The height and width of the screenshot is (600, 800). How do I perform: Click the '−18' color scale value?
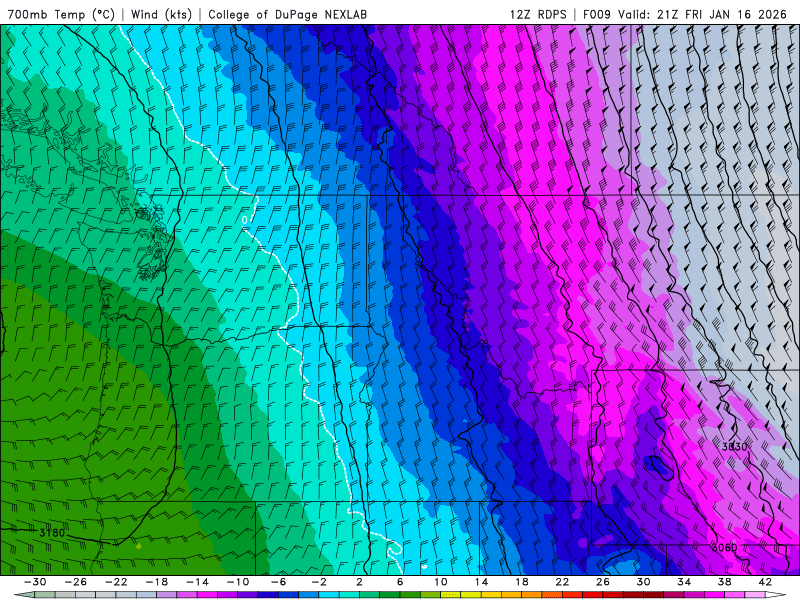tap(157, 582)
